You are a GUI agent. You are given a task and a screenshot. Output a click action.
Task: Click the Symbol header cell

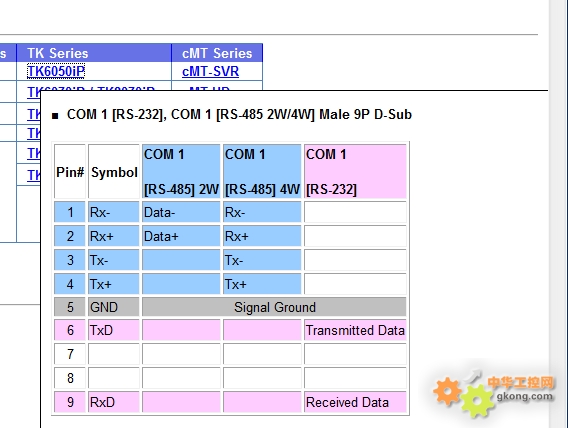(114, 172)
